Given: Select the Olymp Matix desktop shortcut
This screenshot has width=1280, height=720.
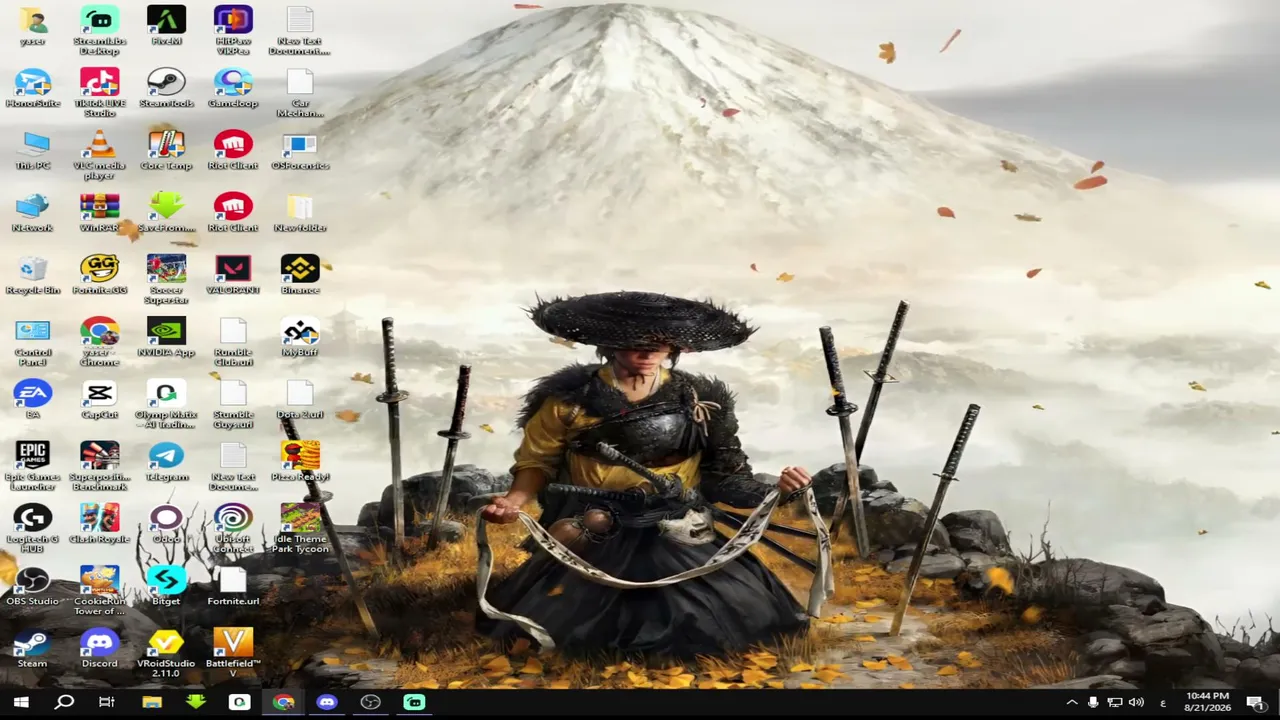Looking at the screenshot, I should tap(166, 403).
